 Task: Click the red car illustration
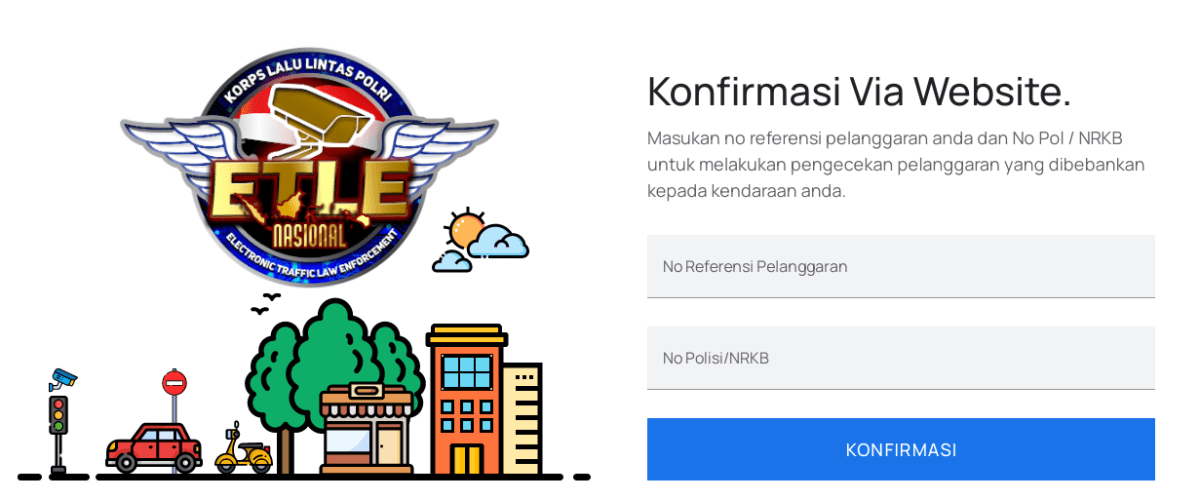154,447
